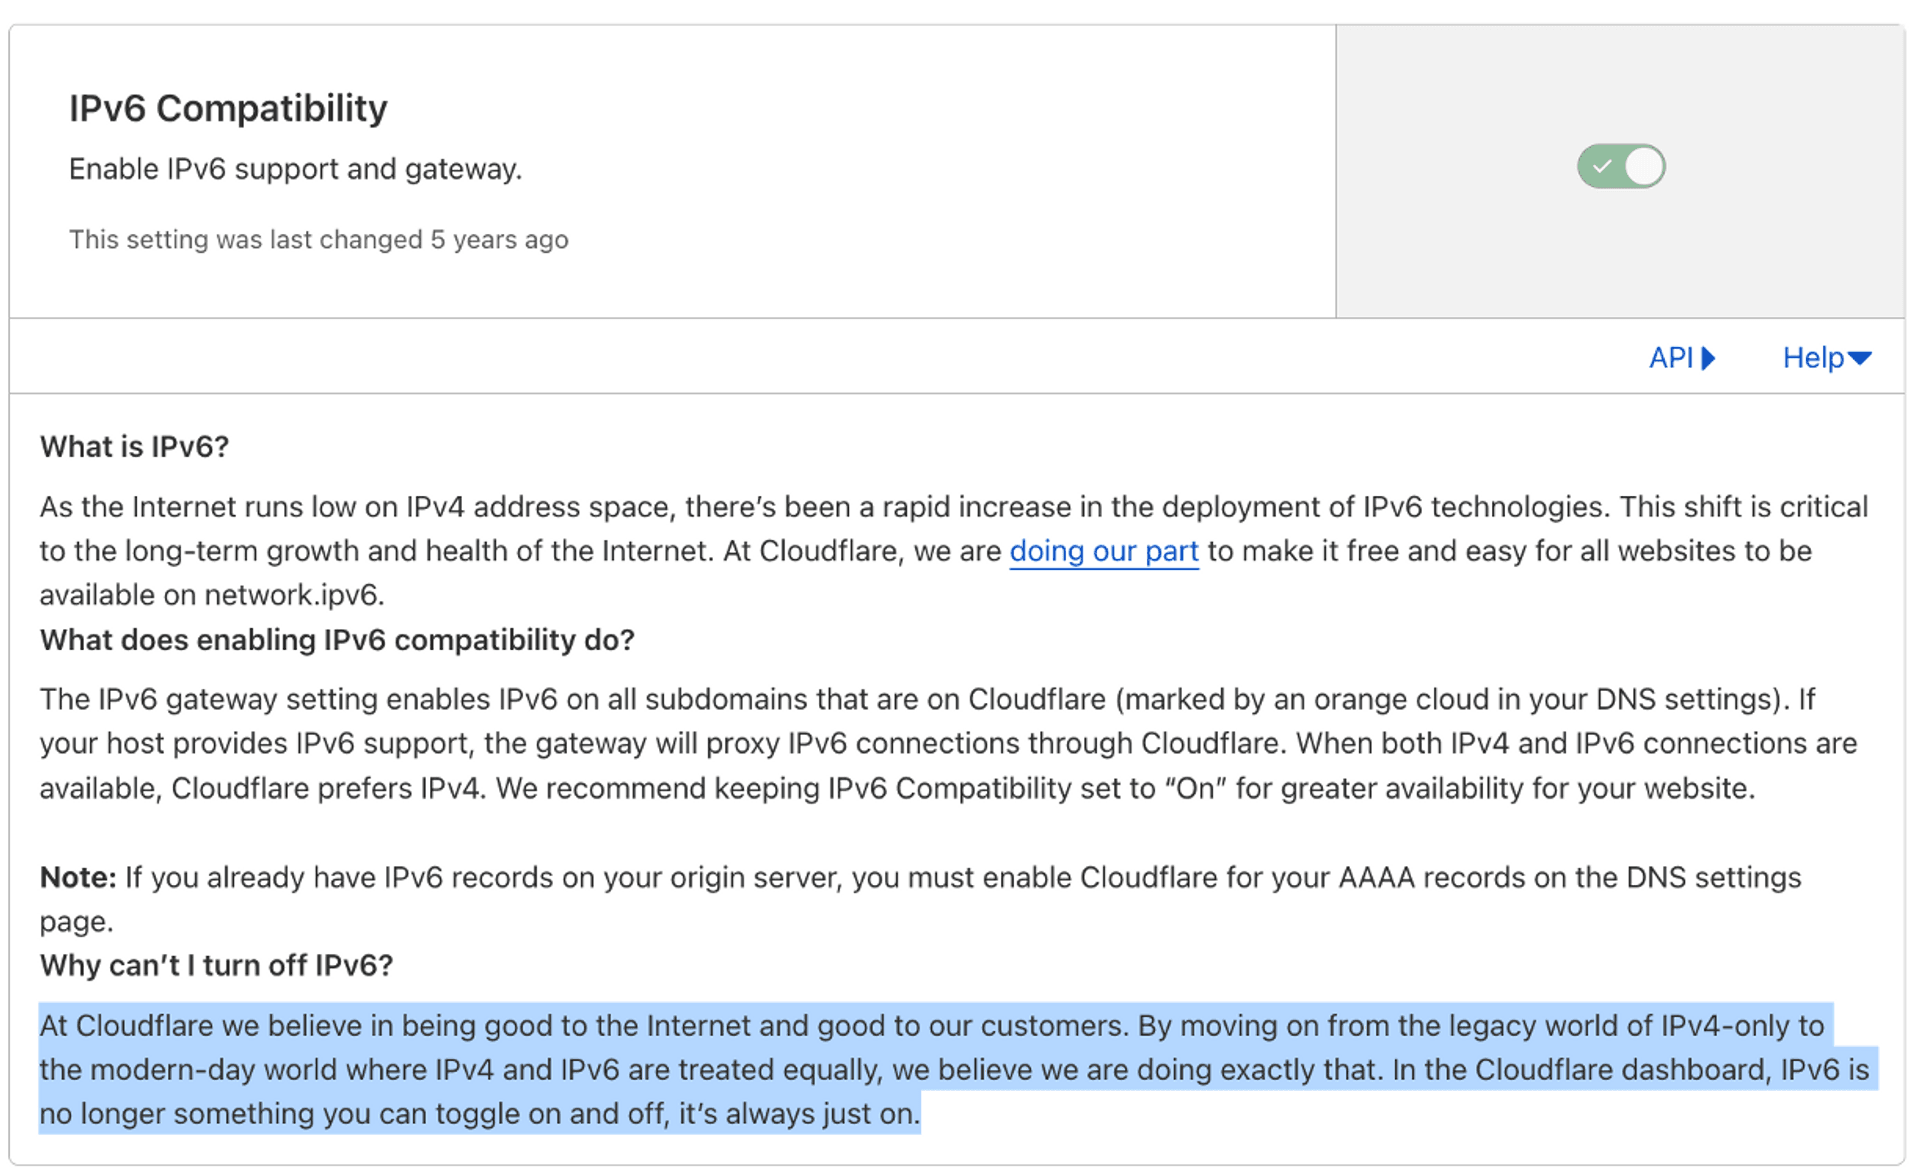Image resolution: width=1920 pixels, height=1176 pixels.
Task: Select the "What is IPv6?" heading
Action: [135, 446]
